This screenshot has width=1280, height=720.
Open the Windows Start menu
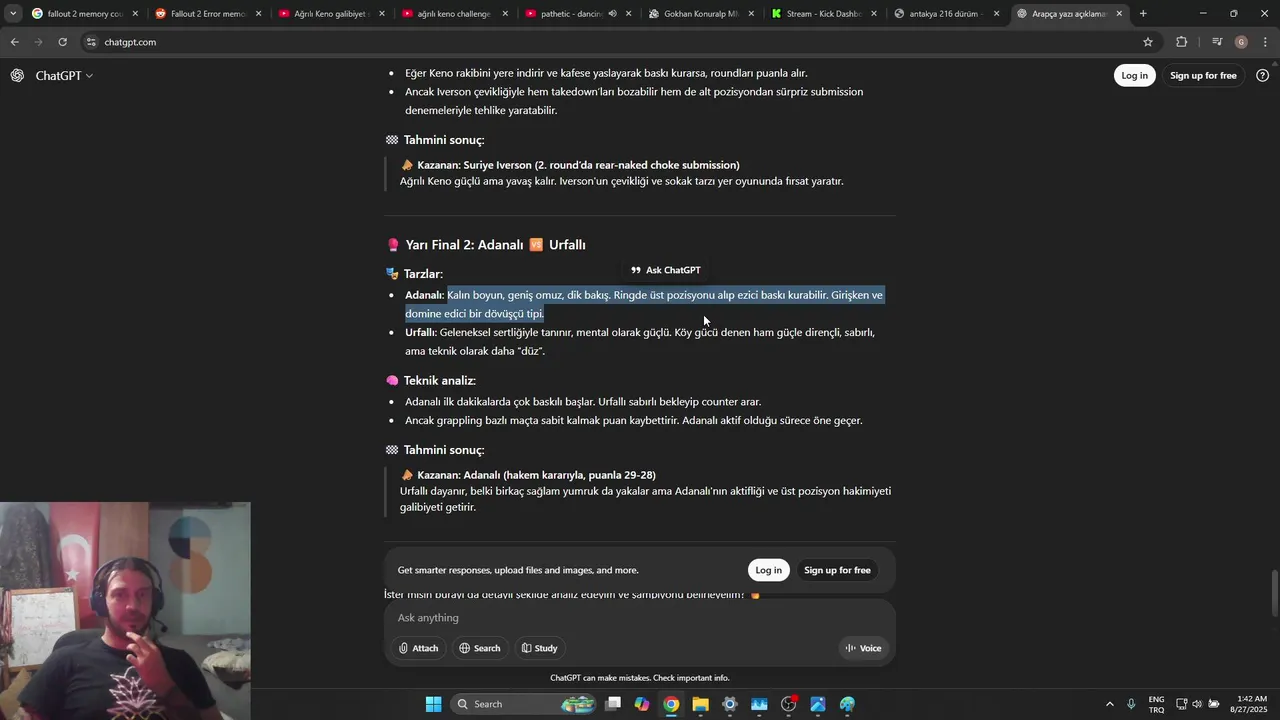pos(433,704)
